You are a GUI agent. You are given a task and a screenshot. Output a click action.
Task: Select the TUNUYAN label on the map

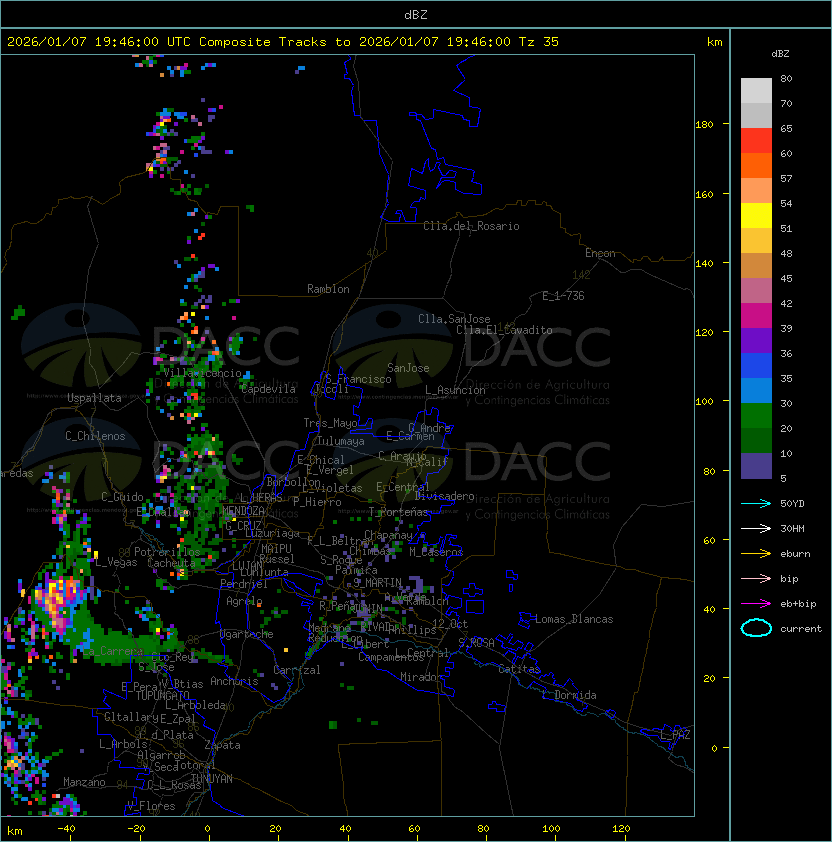coord(211,778)
